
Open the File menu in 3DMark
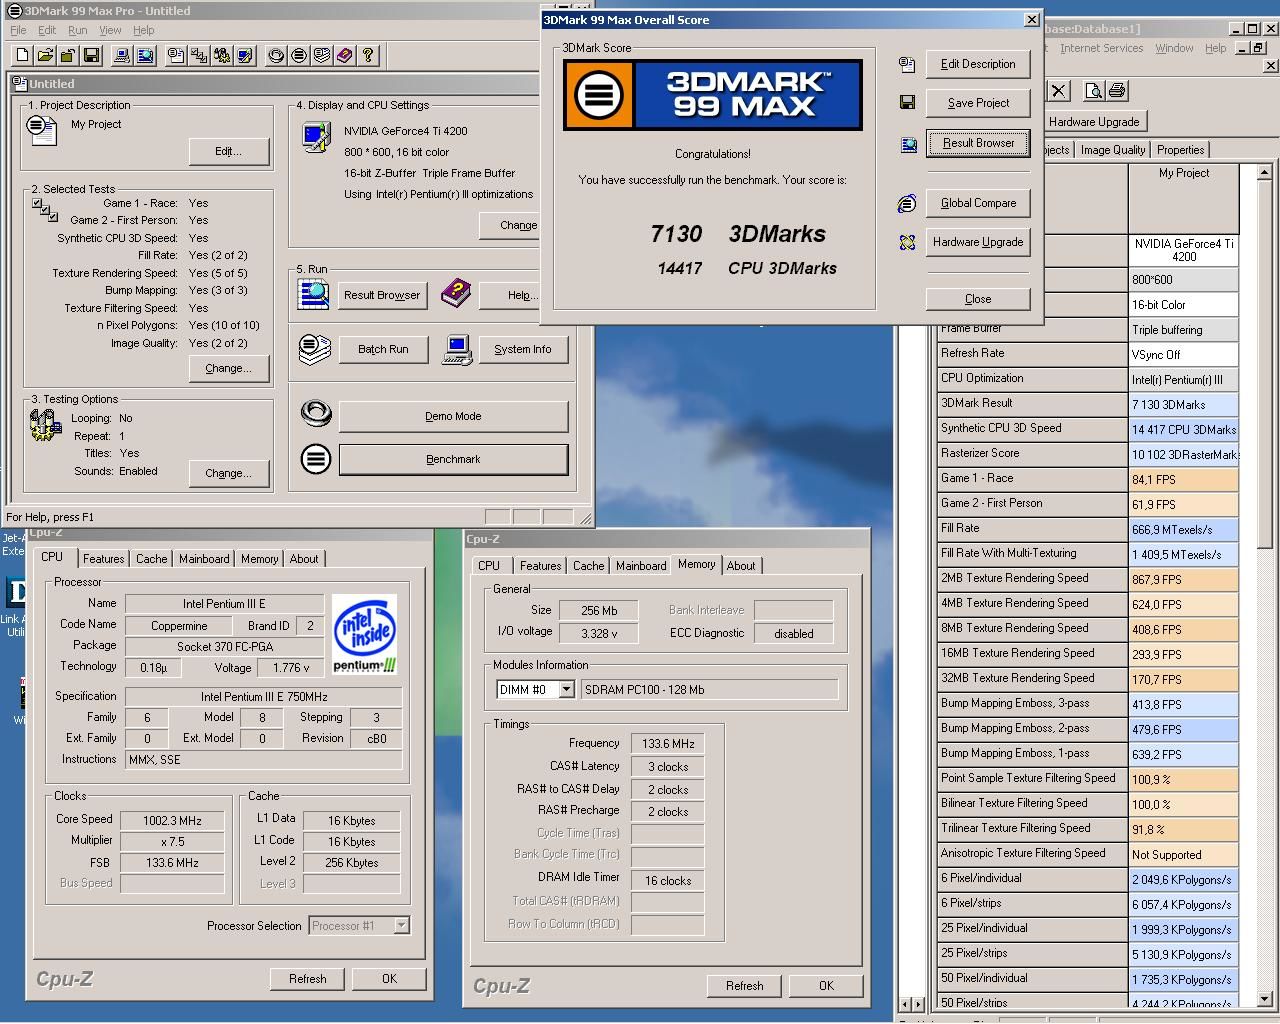point(18,30)
